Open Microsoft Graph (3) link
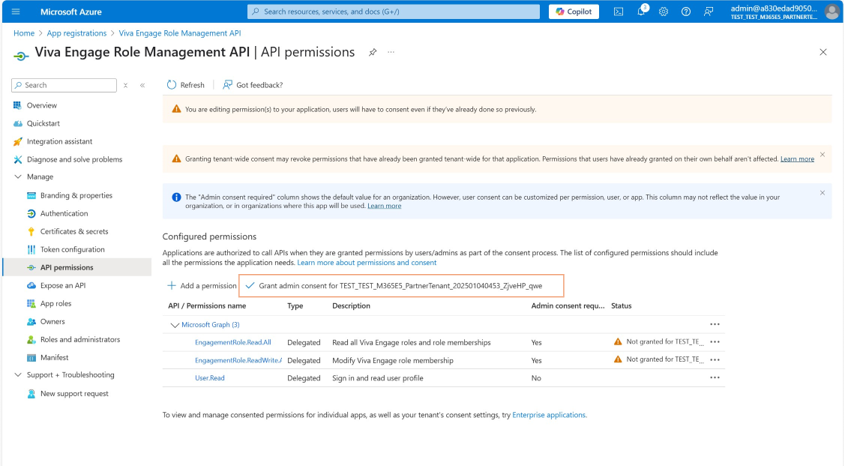The width and height of the screenshot is (844, 466). coord(210,324)
